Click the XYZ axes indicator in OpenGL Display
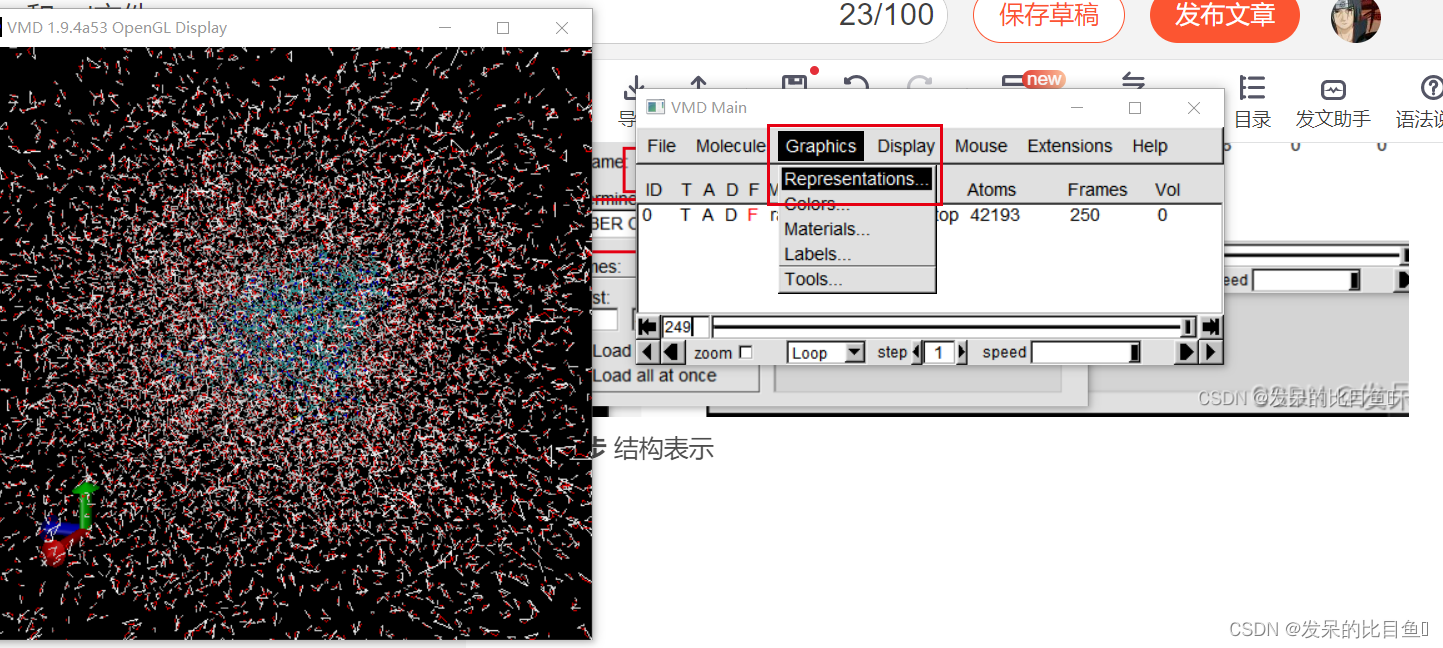This screenshot has width=1443, height=648. tap(71, 523)
